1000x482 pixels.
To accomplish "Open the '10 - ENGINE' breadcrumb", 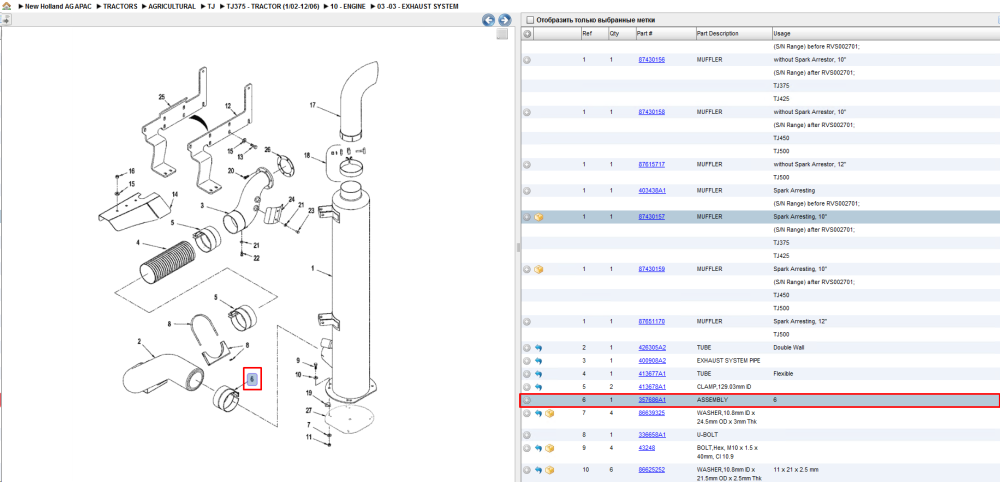I will click(348, 6).
